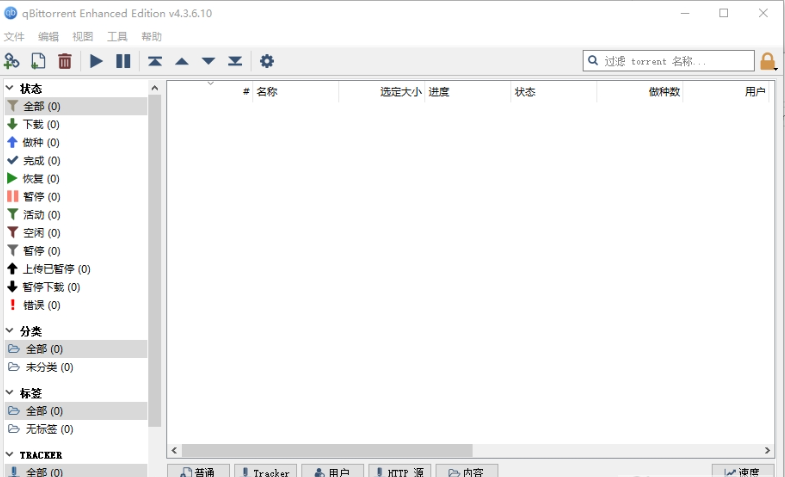785x477 pixels.
Task: Open options gear icon
Action: coord(267,61)
